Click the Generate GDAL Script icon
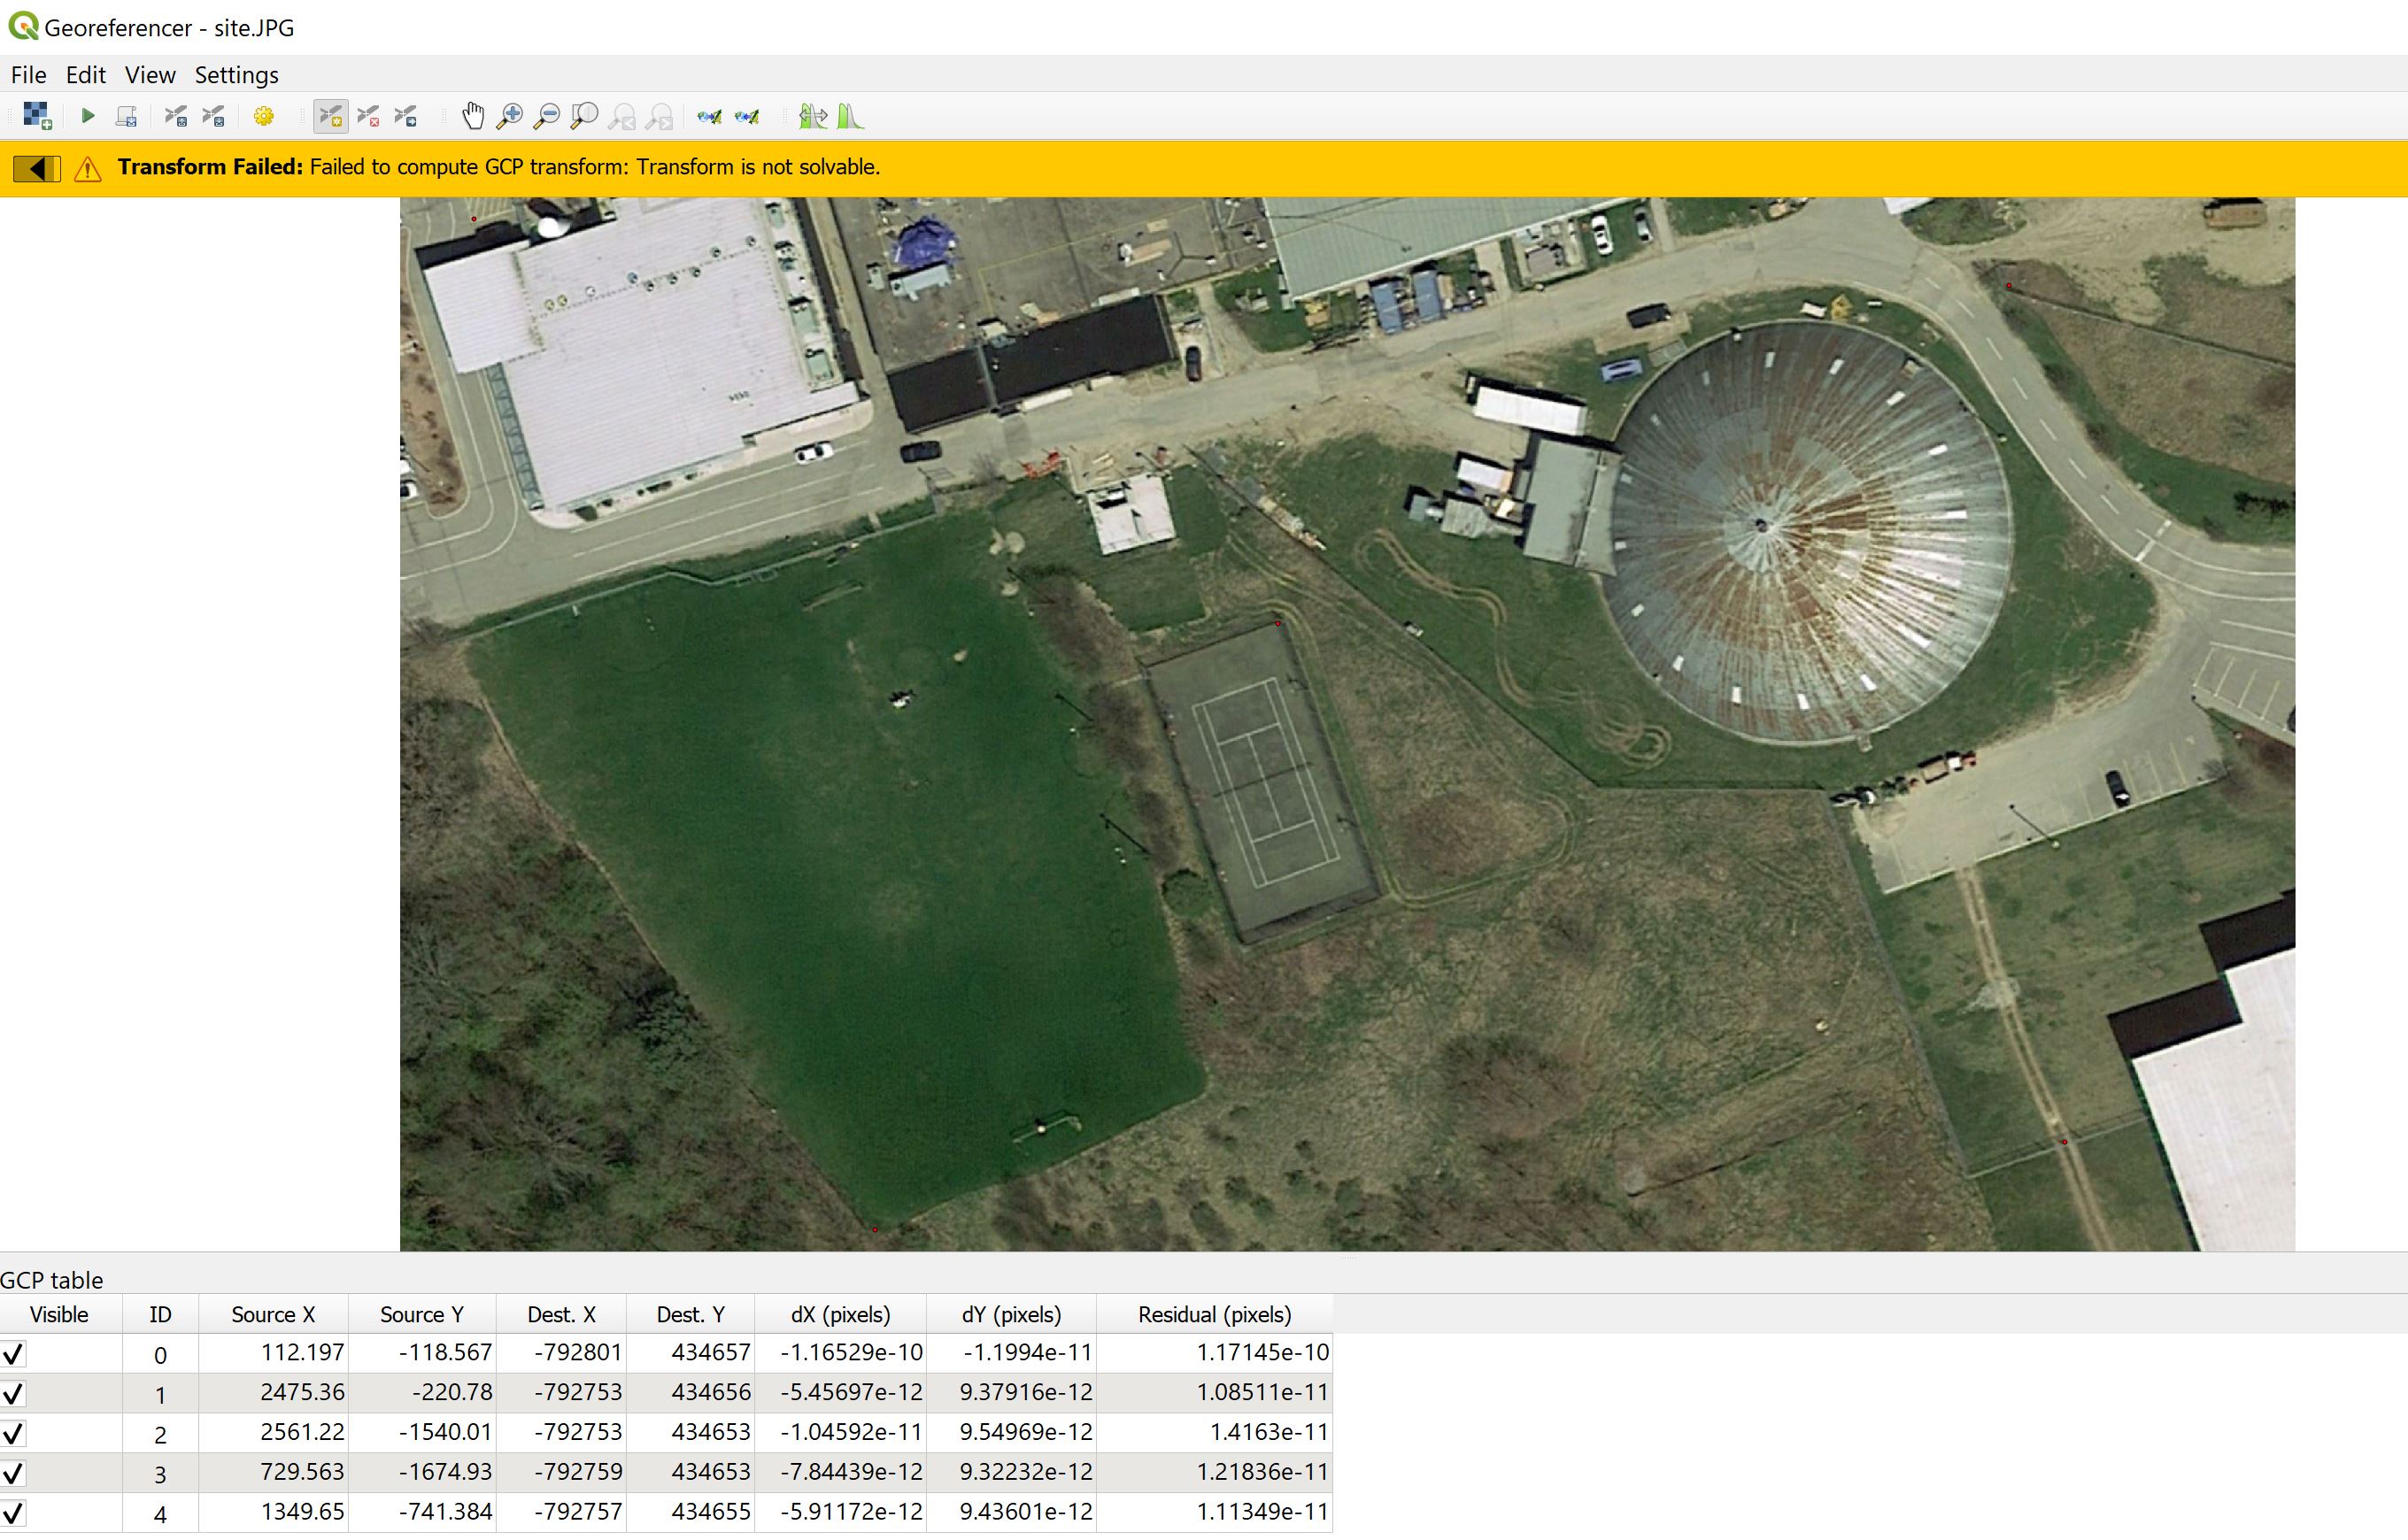Screen dimensions: 2408x1540 coord(126,117)
